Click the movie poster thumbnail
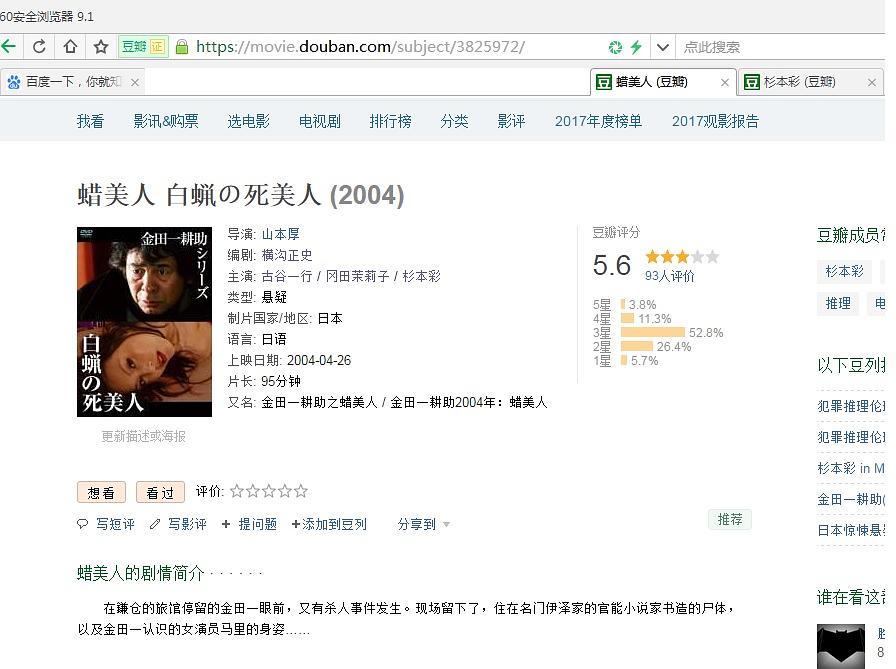The image size is (896, 669). [x=144, y=321]
